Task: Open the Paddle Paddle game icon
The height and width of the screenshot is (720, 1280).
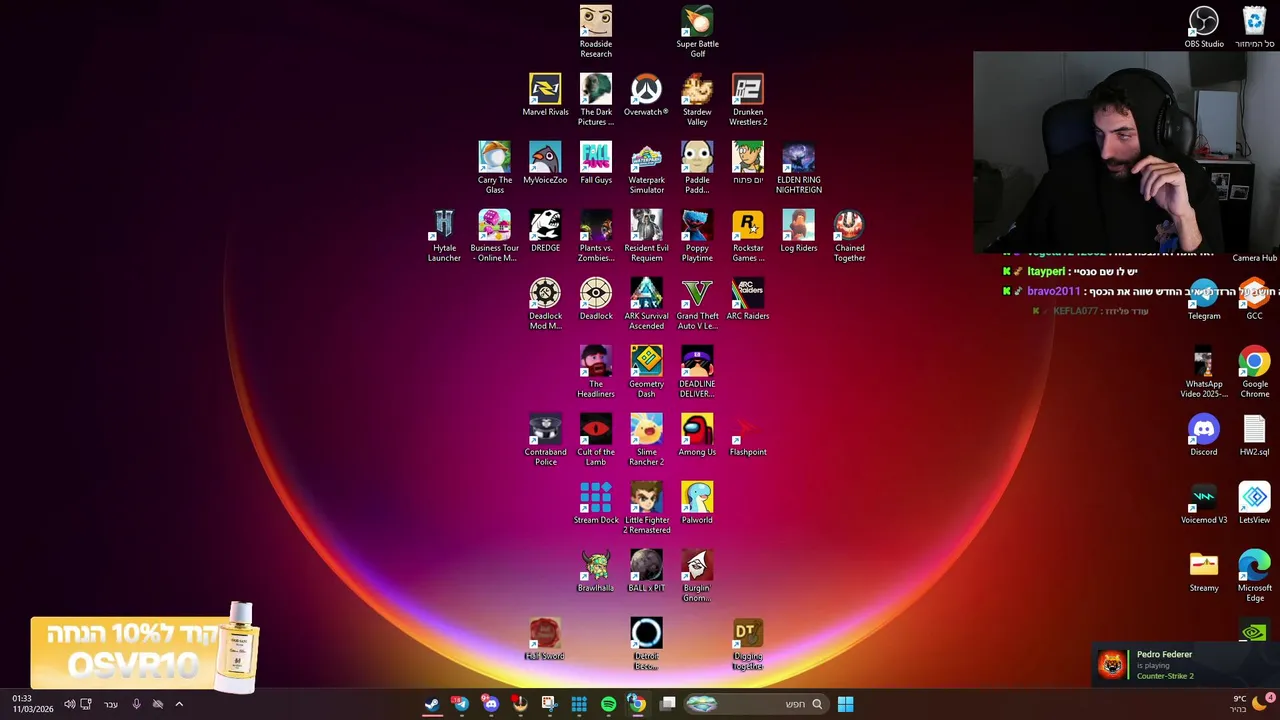Action: [x=697, y=168]
